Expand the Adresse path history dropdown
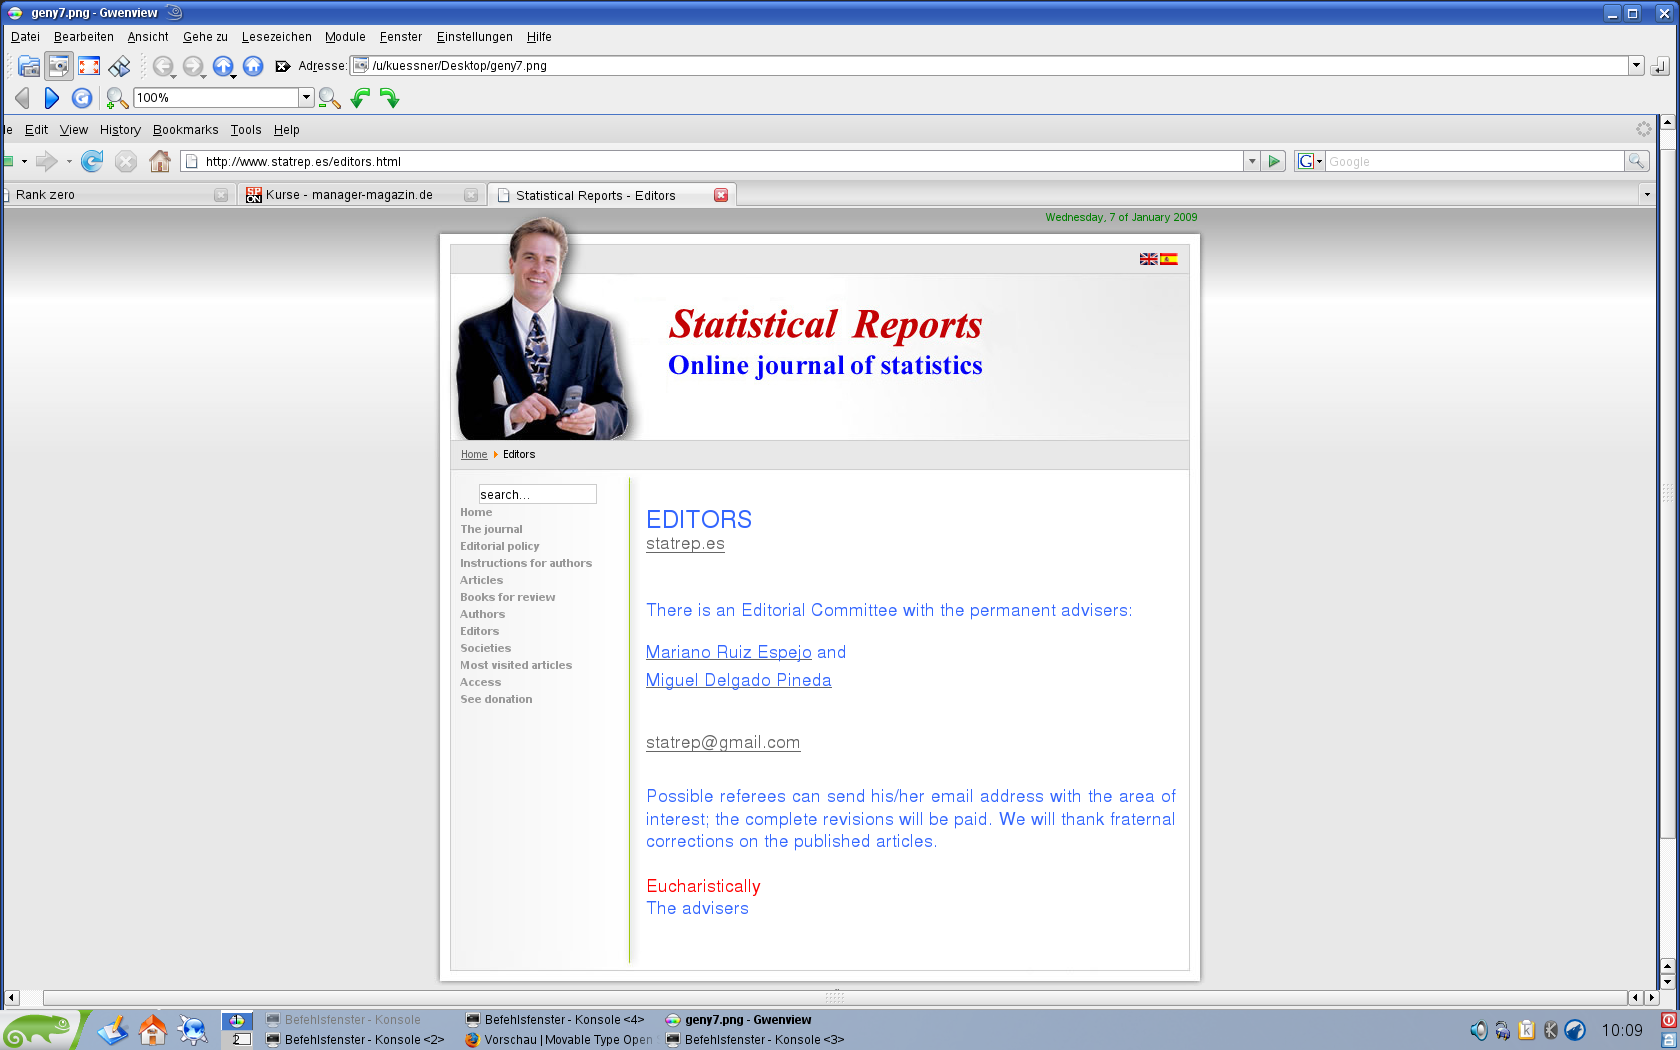1680x1050 pixels. 1636,66
